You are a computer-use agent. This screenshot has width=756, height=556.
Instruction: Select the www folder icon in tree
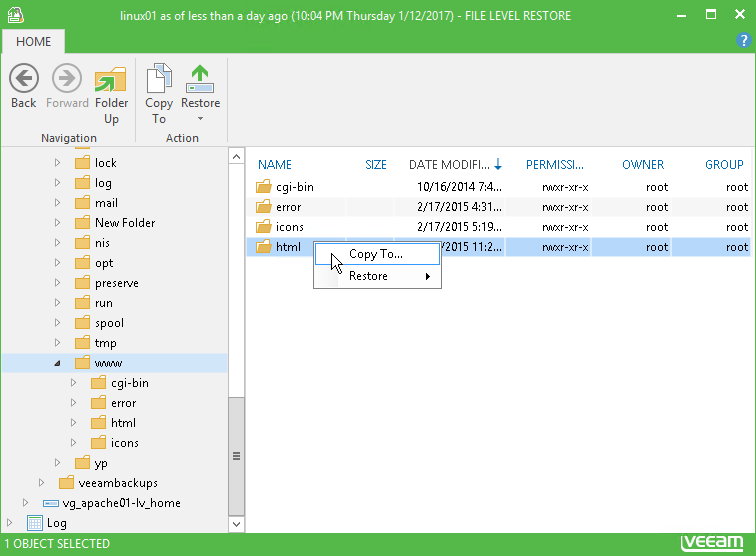[x=82, y=362]
